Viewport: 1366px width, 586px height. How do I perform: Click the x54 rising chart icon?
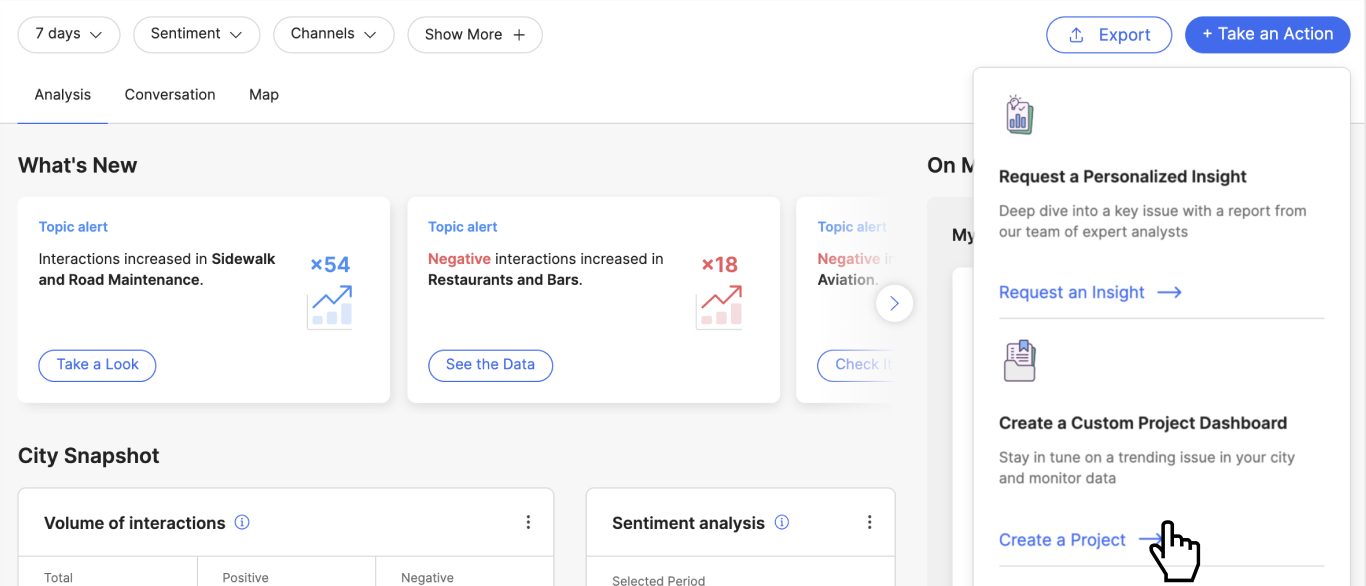pyautogui.click(x=329, y=306)
